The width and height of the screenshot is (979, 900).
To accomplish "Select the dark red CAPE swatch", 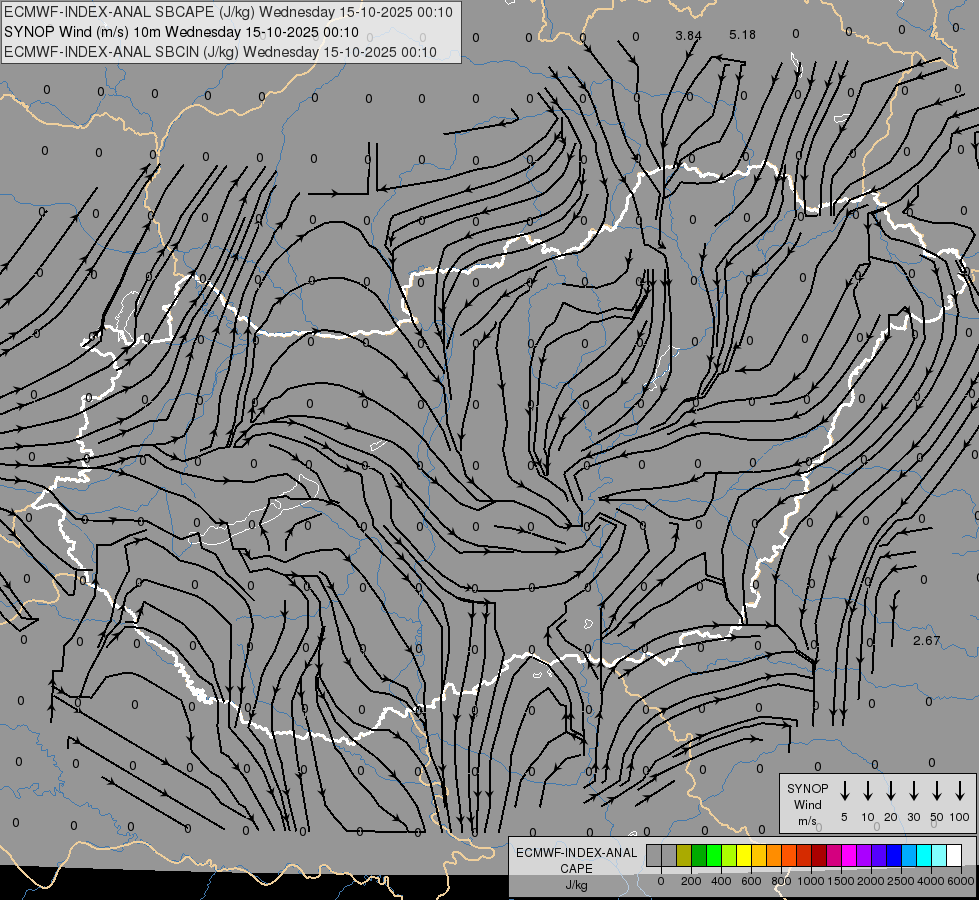I will coord(819,856).
